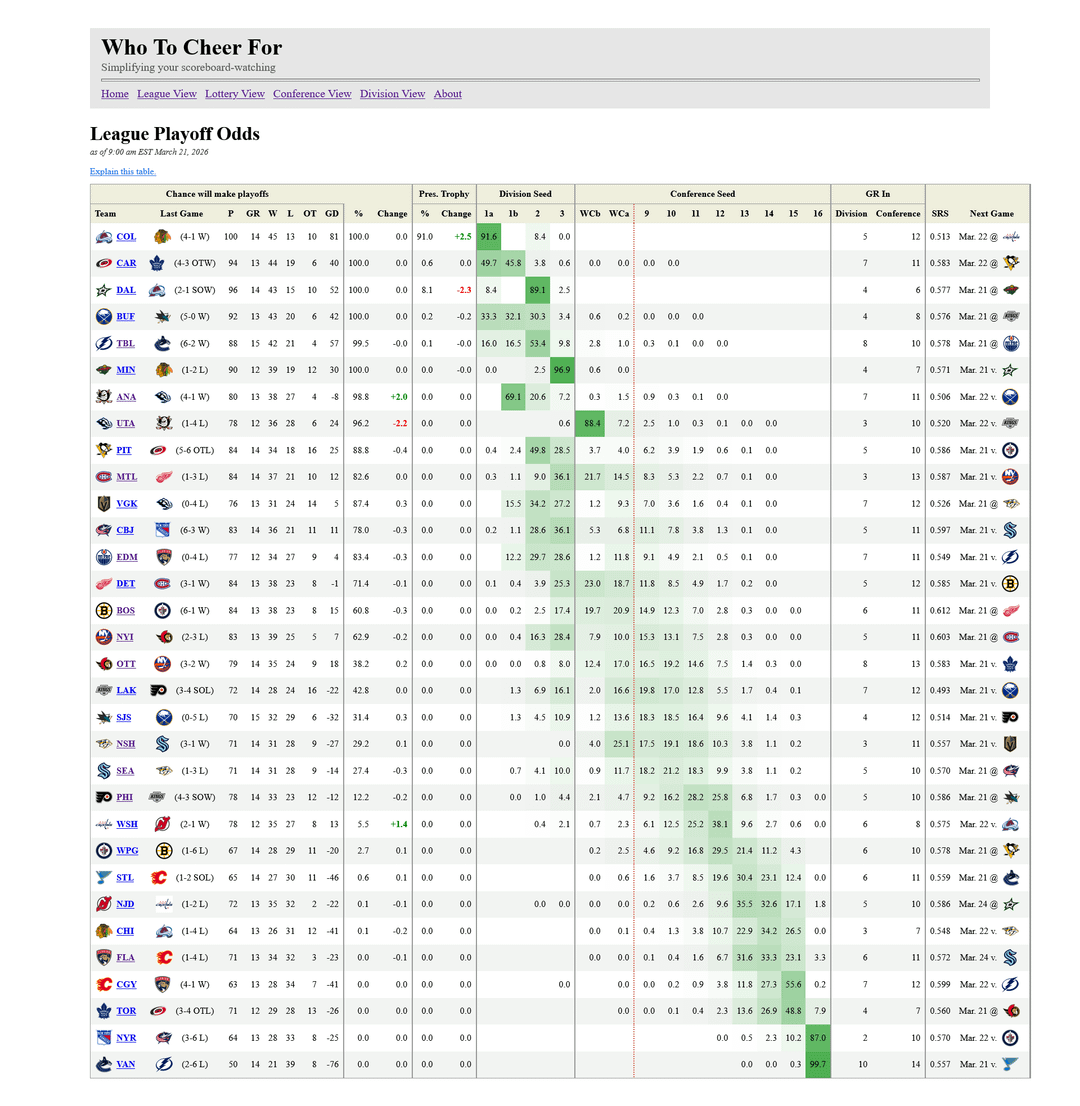This screenshot has width=1080, height=1106.
Task: Click the Flames logo beside the CGY link
Action: [x=103, y=983]
